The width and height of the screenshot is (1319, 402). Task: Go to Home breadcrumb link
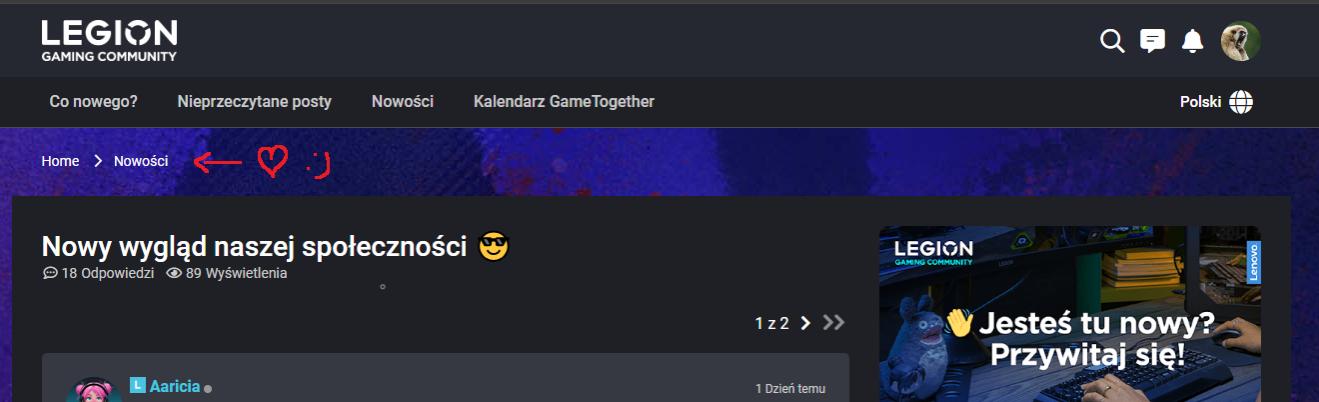(x=60, y=161)
